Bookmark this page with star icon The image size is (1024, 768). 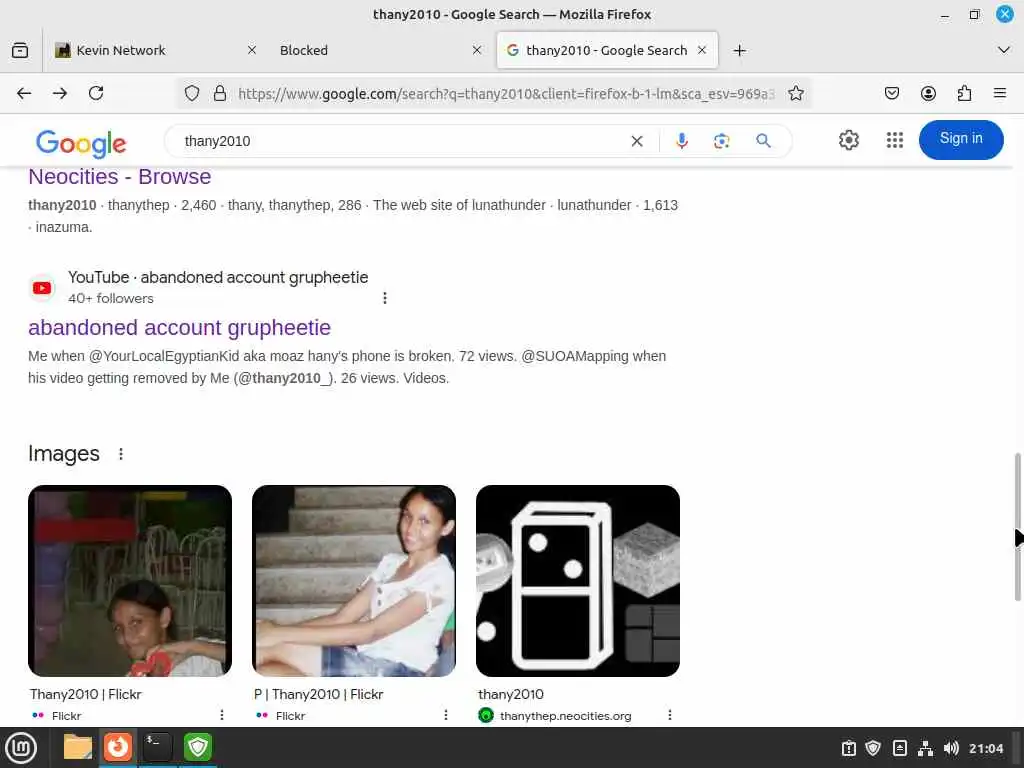tap(795, 93)
